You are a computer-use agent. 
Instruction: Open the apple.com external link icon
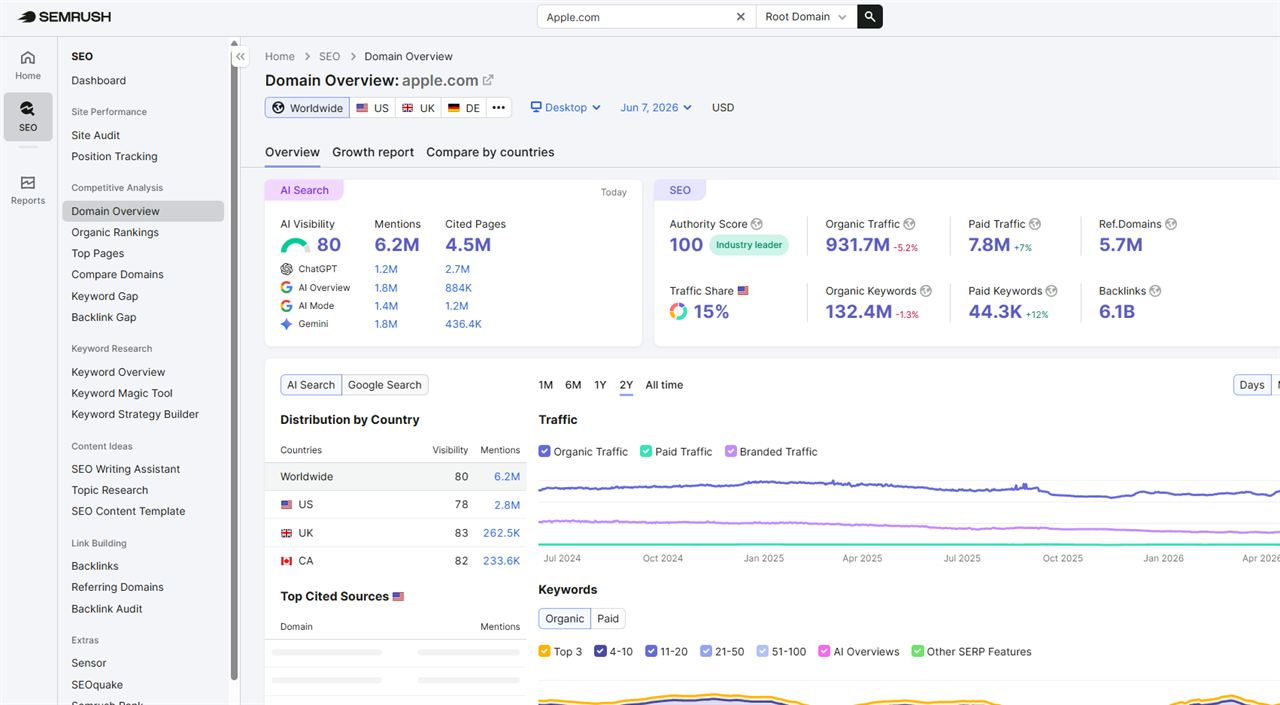coord(488,80)
